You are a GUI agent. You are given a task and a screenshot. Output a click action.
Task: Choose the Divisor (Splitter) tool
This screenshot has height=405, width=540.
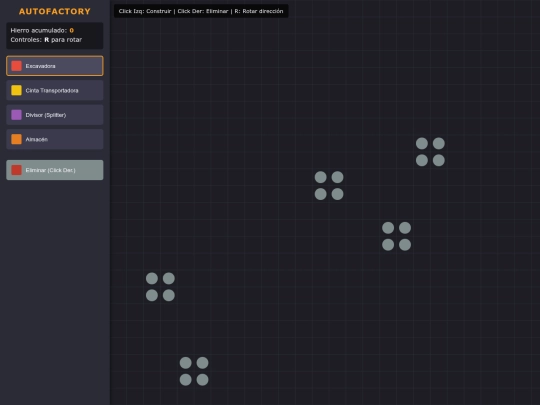(54, 115)
